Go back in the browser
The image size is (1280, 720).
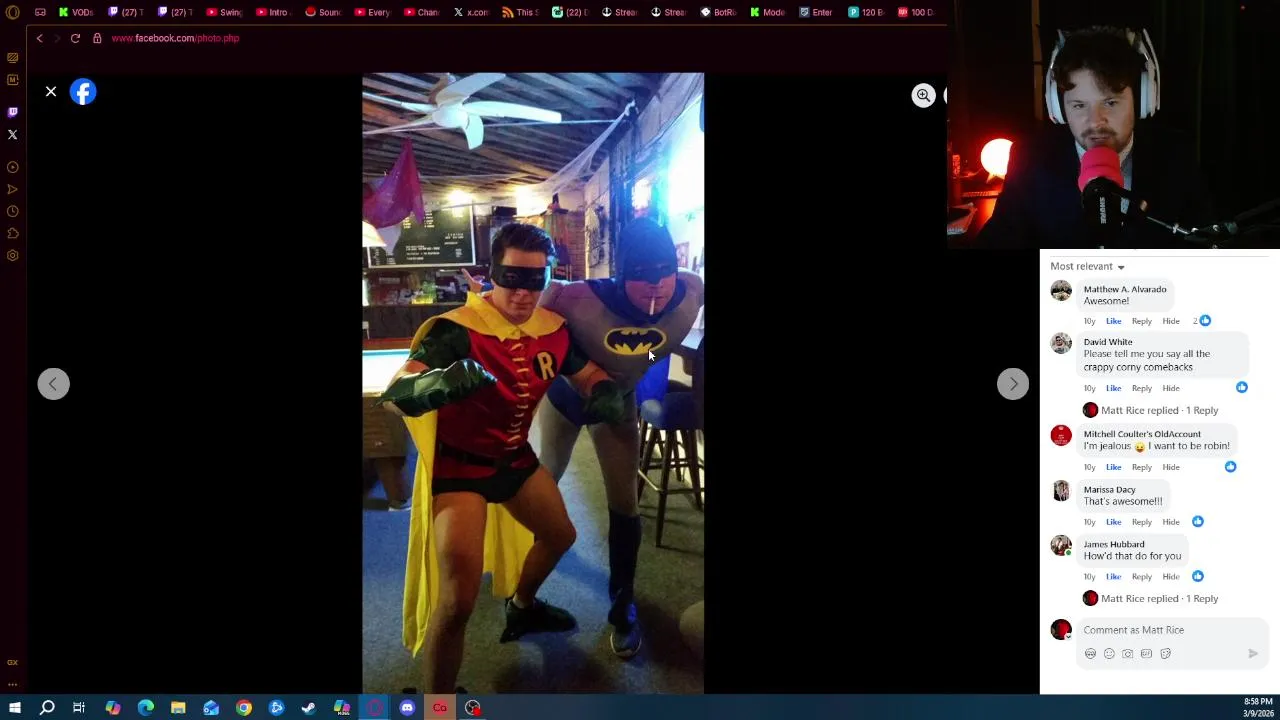click(39, 38)
